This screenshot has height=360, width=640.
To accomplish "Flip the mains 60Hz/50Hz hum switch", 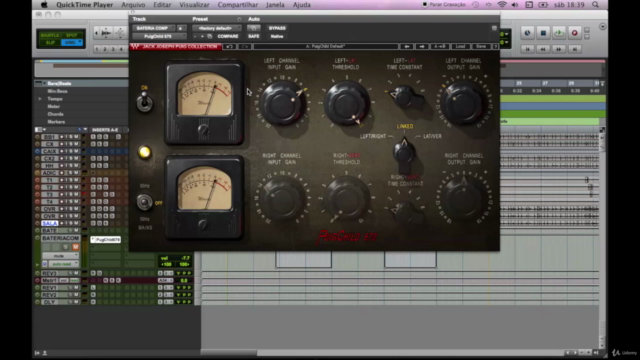I will (x=144, y=202).
